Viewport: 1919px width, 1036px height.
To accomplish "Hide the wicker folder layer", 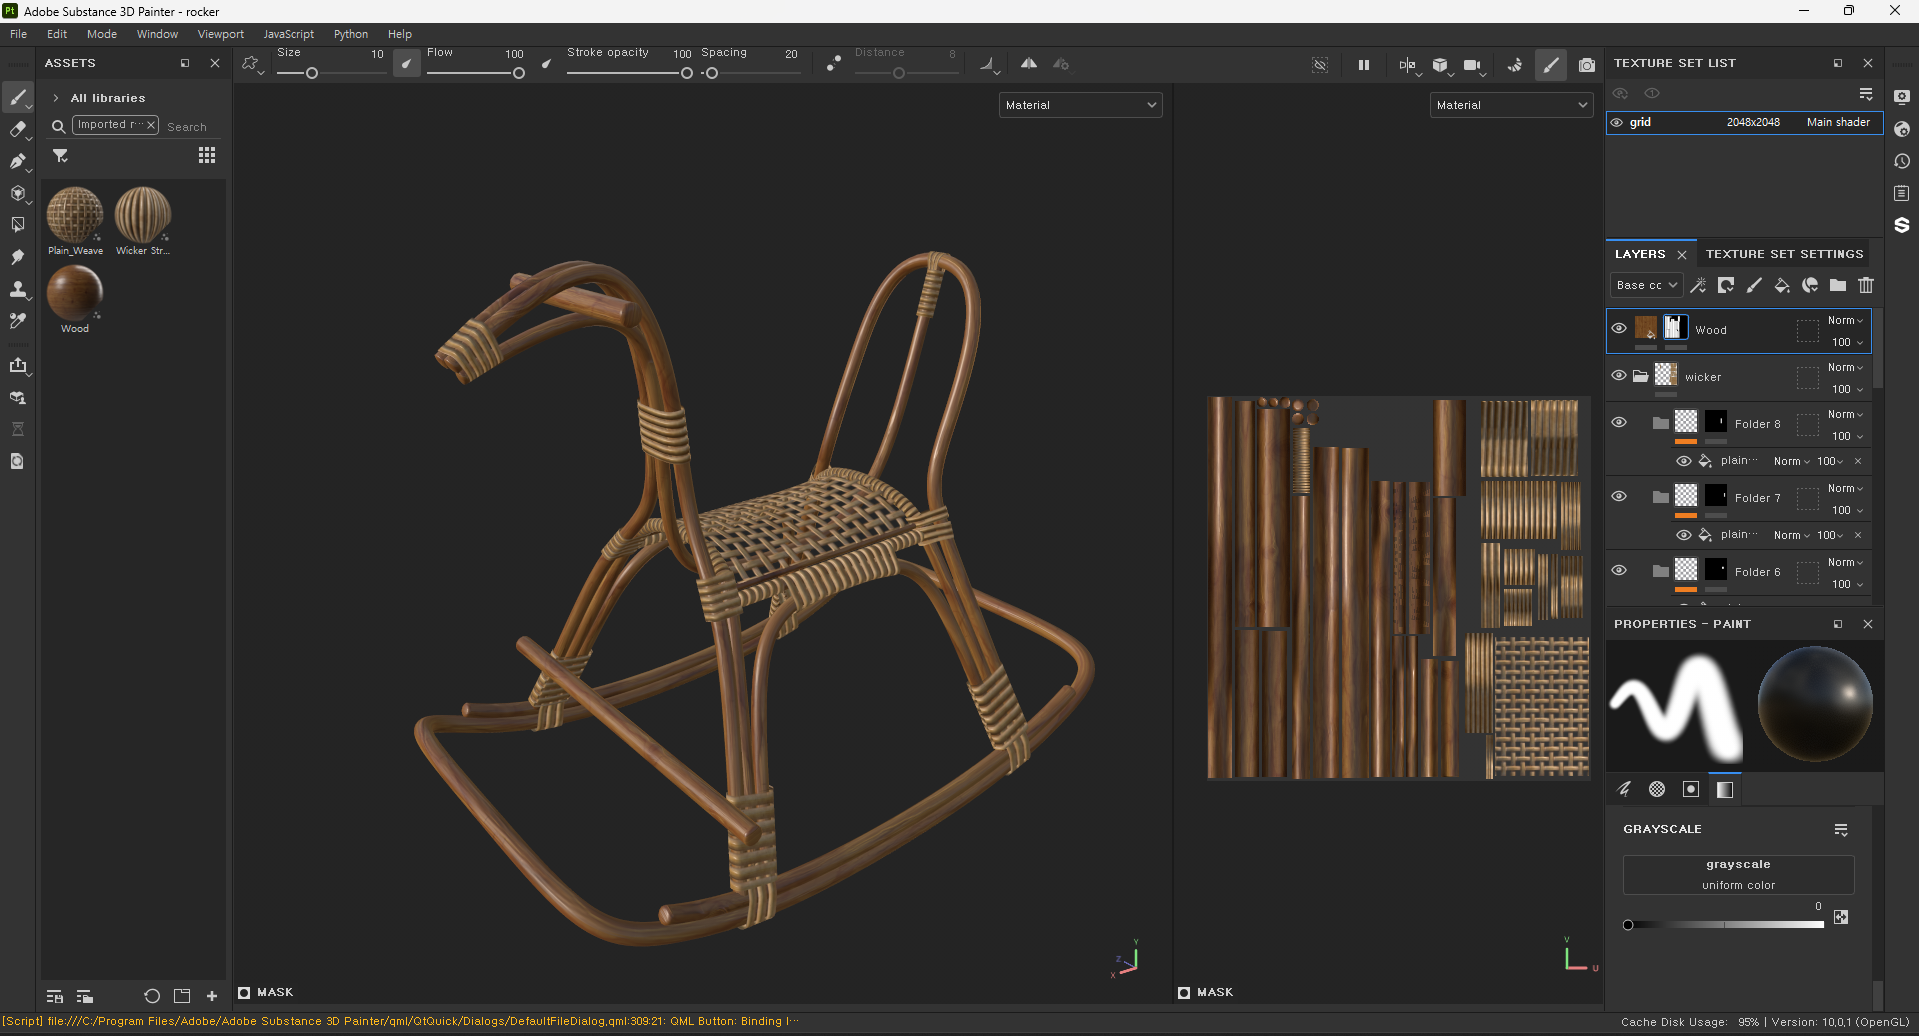I will click(x=1619, y=375).
